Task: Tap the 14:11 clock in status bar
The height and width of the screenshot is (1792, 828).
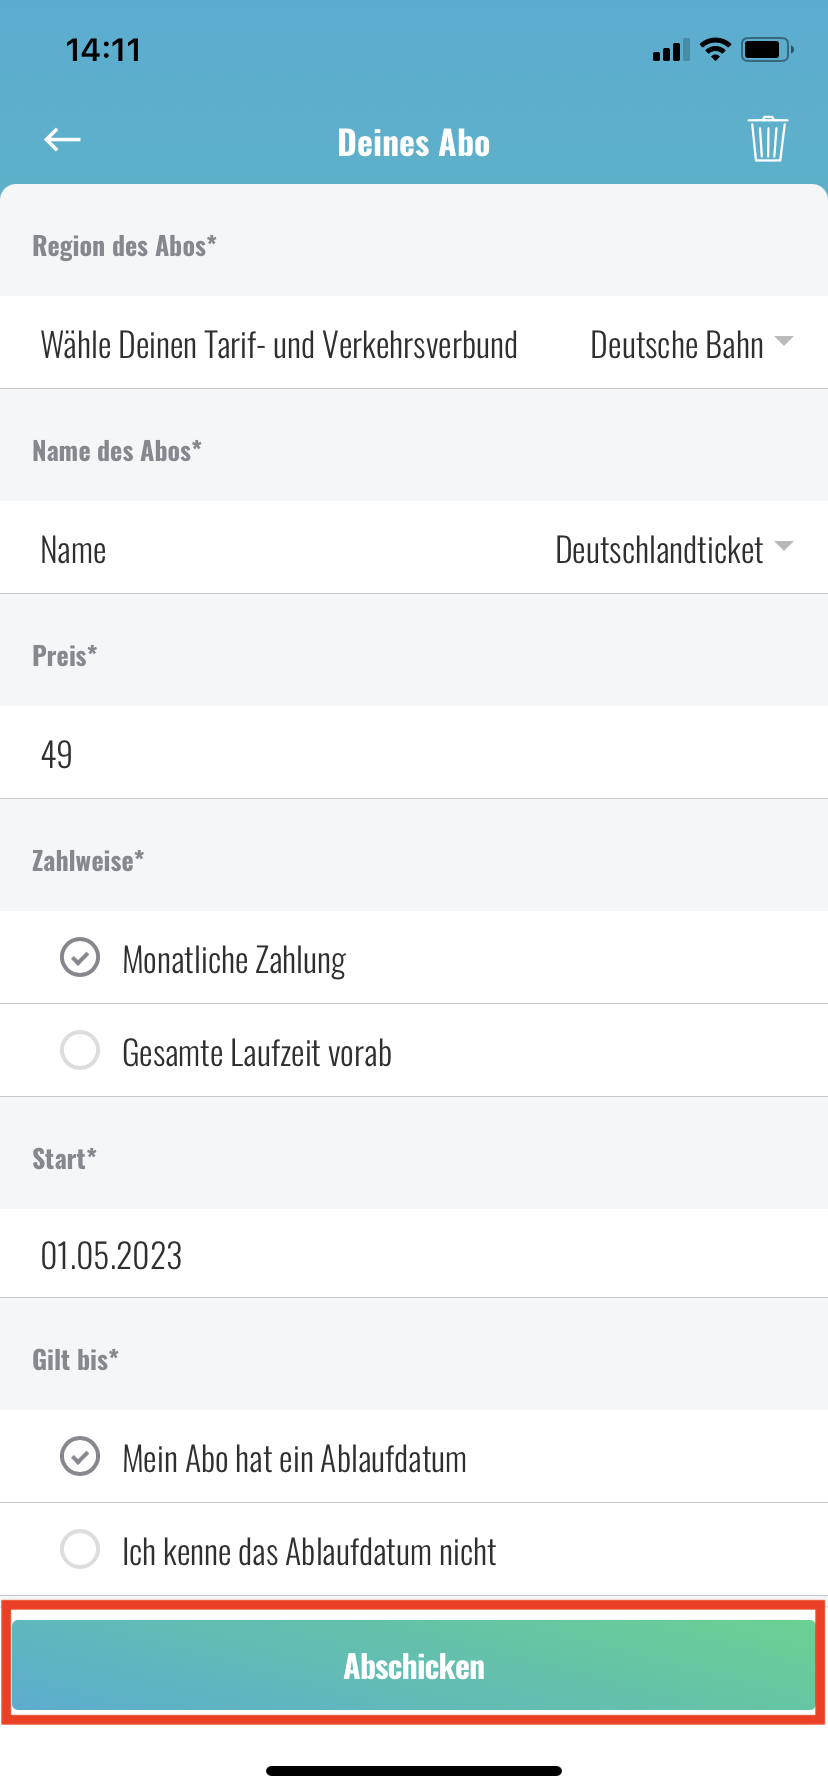Action: (x=103, y=50)
